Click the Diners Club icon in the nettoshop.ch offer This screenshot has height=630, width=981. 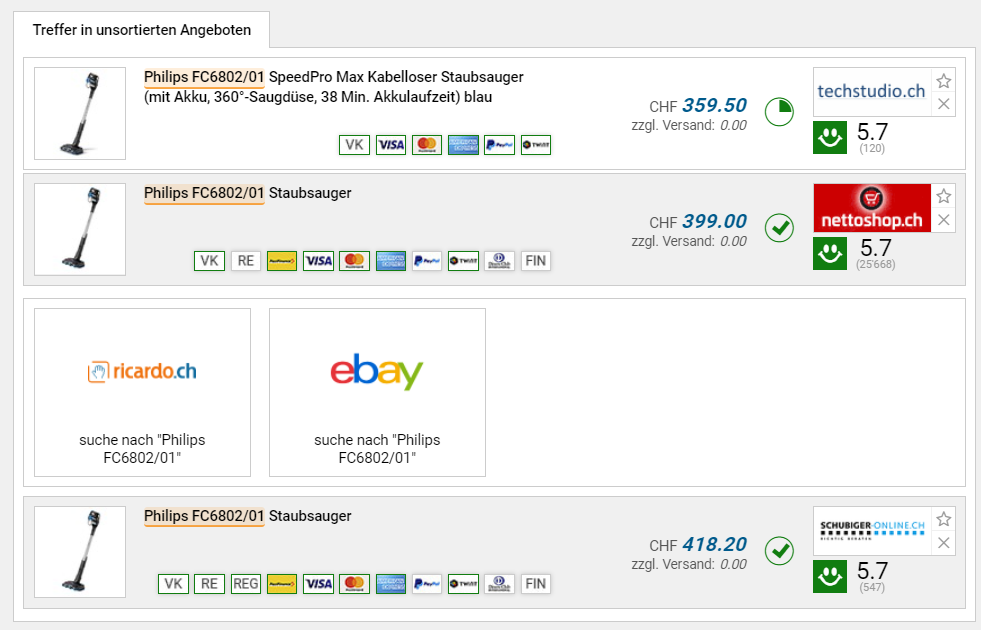click(500, 261)
